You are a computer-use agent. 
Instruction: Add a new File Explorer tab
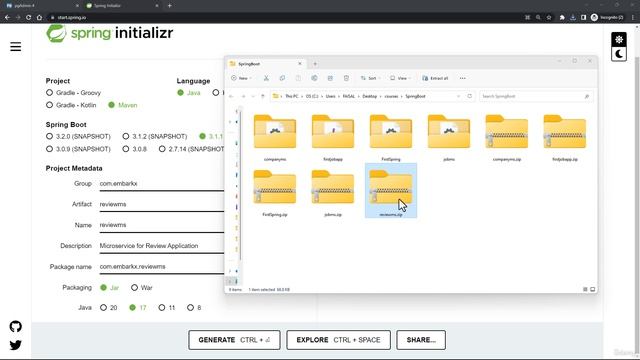tap(315, 64)
